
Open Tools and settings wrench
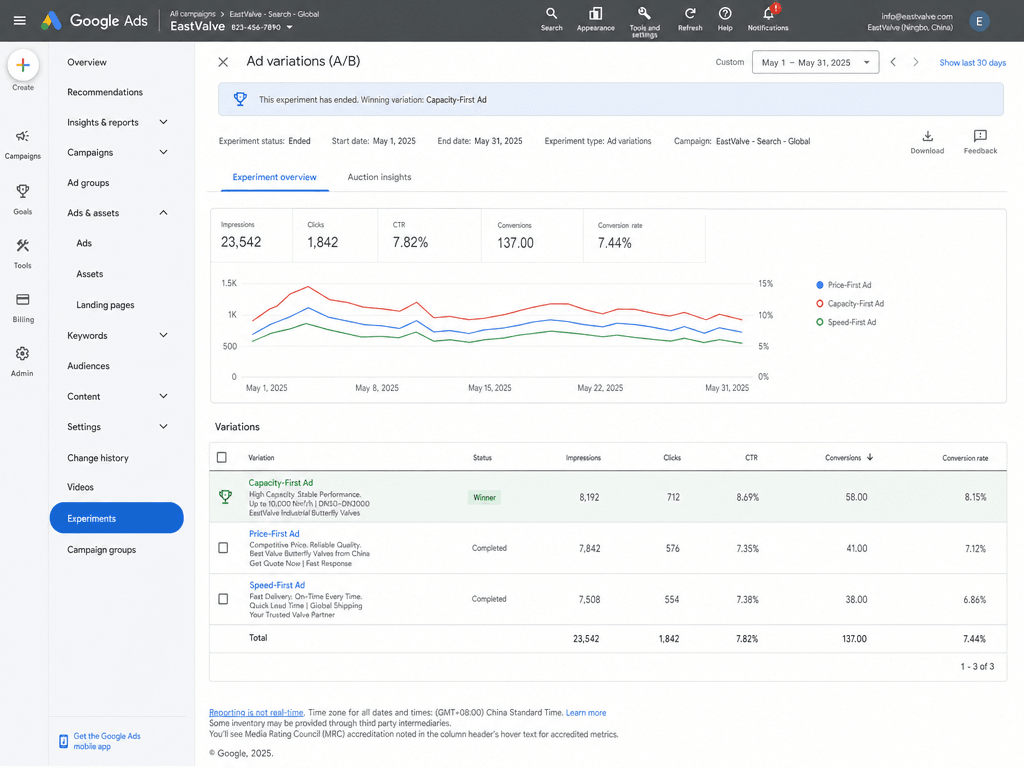[x=645, y=22]
